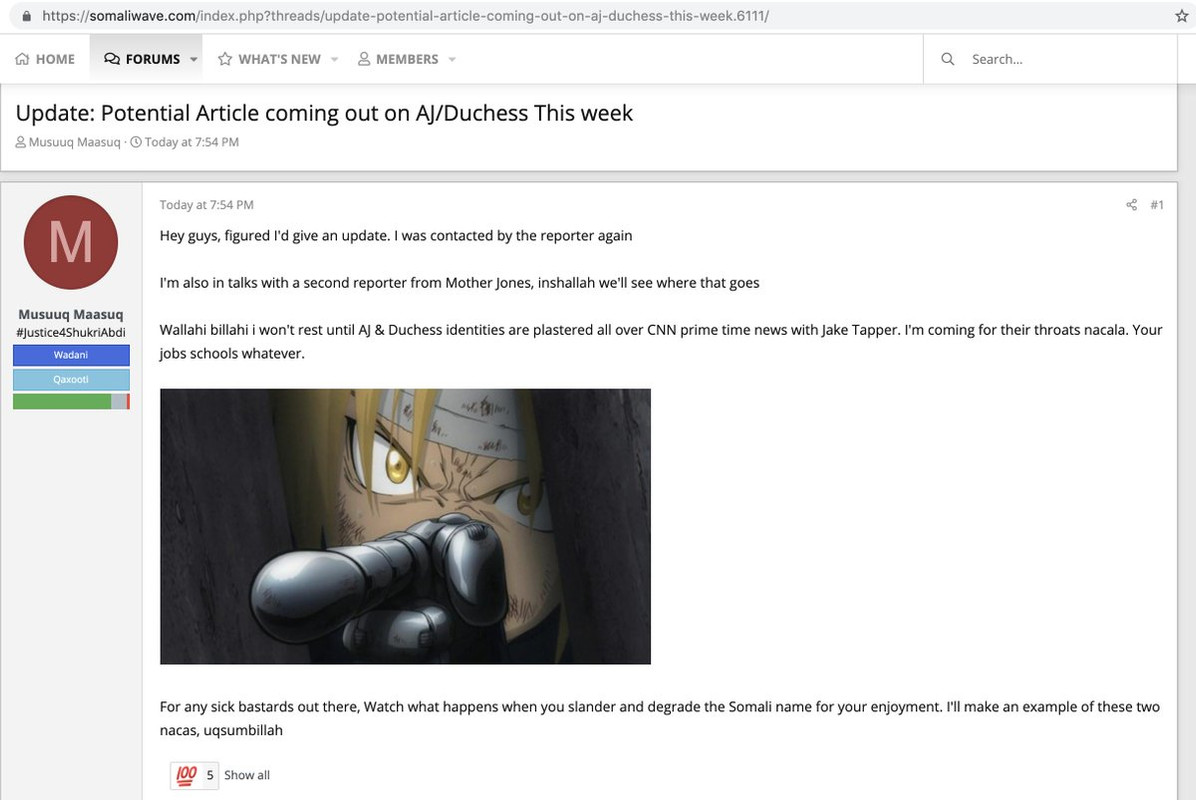Click the What's New star icon

point(225,59)
